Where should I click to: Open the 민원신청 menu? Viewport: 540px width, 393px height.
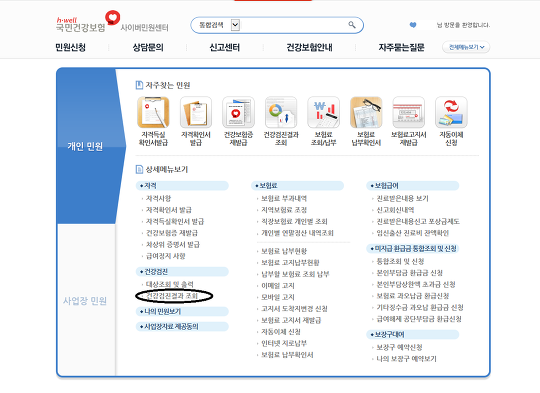70,47
